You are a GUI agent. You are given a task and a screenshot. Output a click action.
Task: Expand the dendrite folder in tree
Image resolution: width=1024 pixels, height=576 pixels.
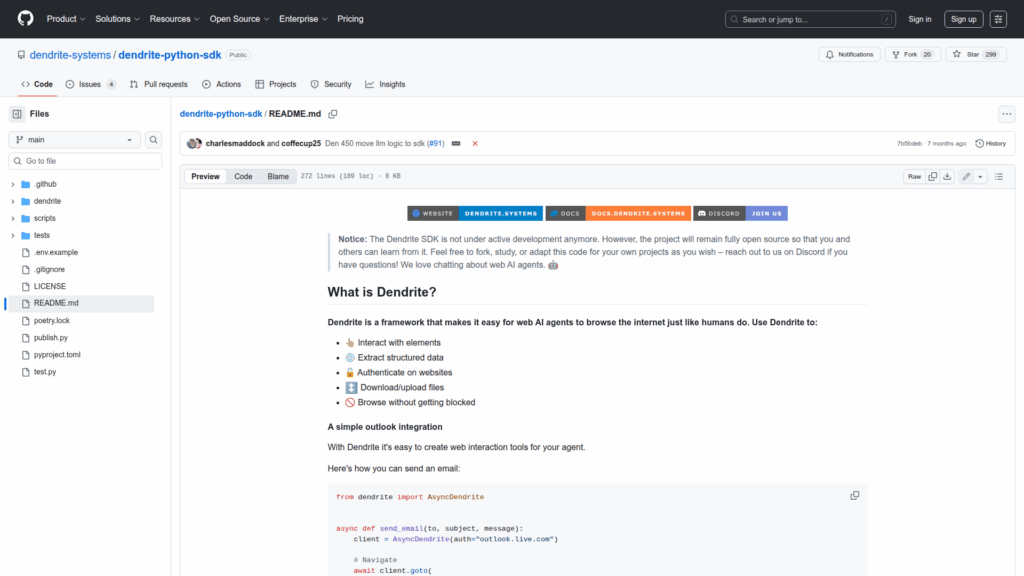click(x=13, y=201)
